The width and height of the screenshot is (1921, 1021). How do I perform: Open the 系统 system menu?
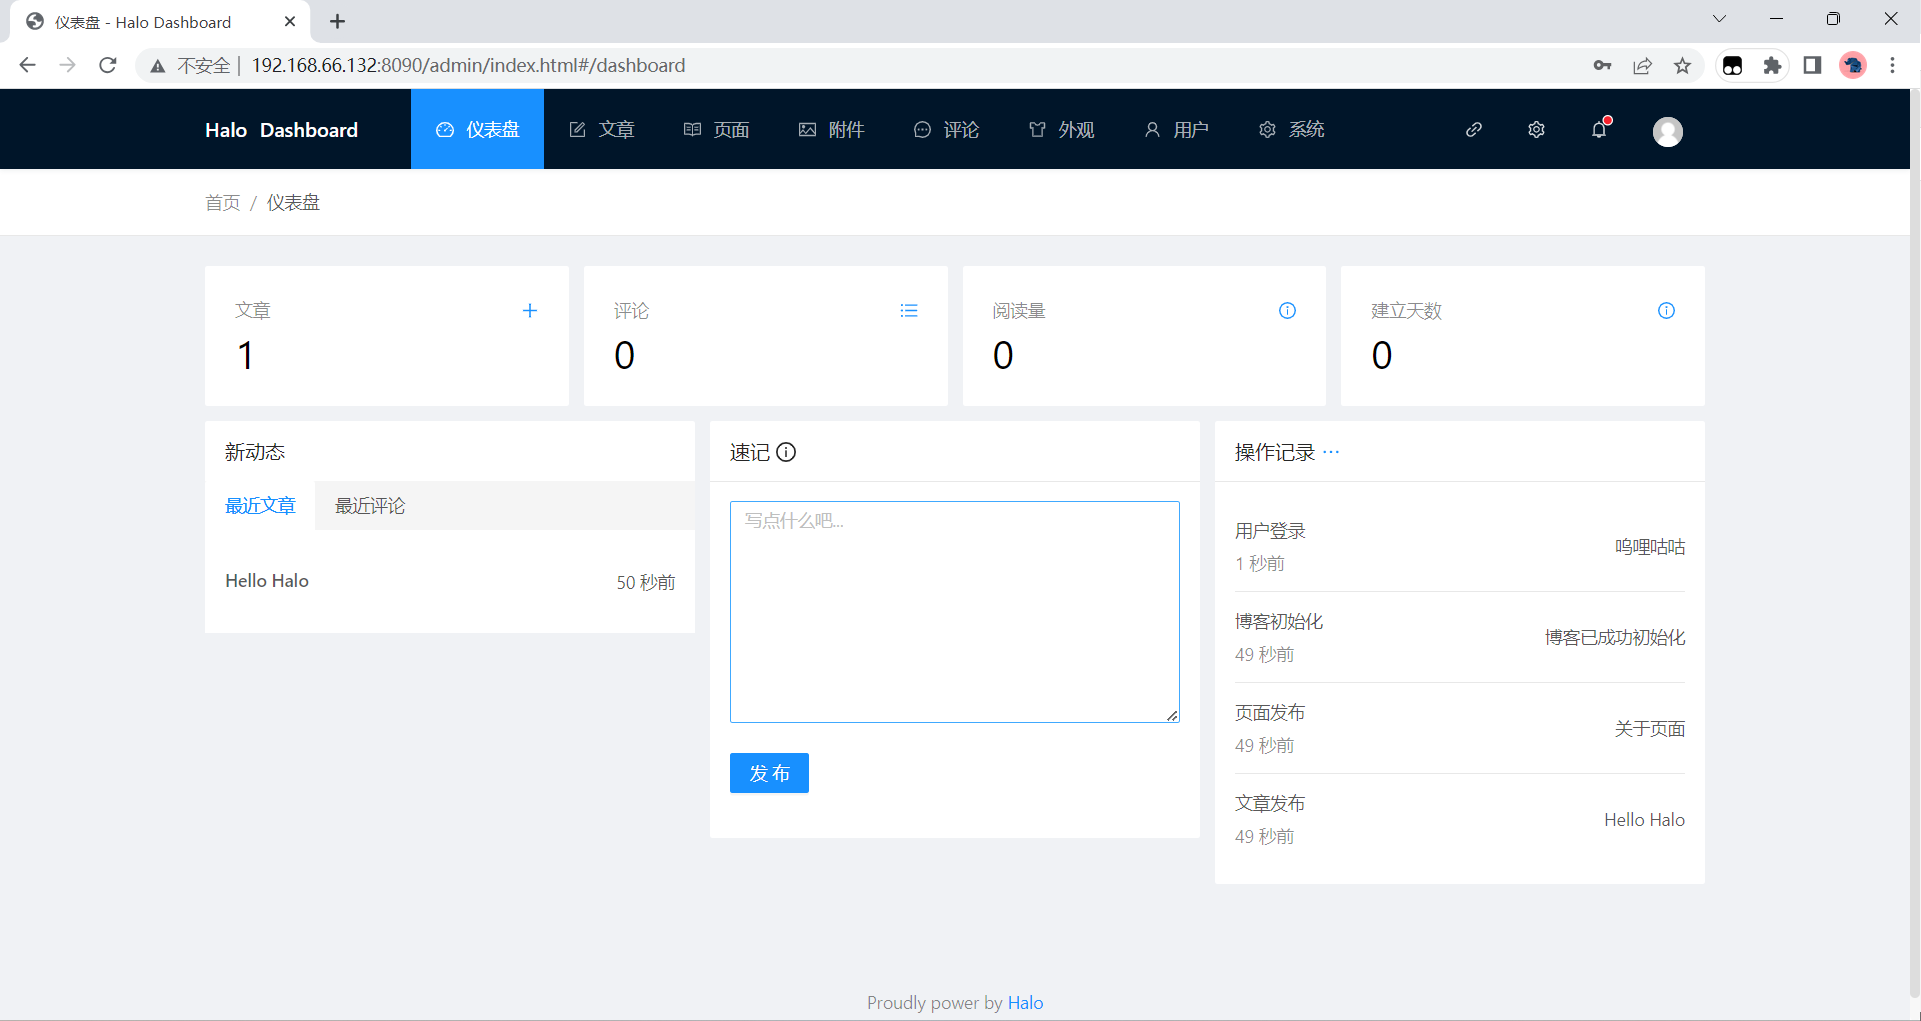(x=1292, y=130)
